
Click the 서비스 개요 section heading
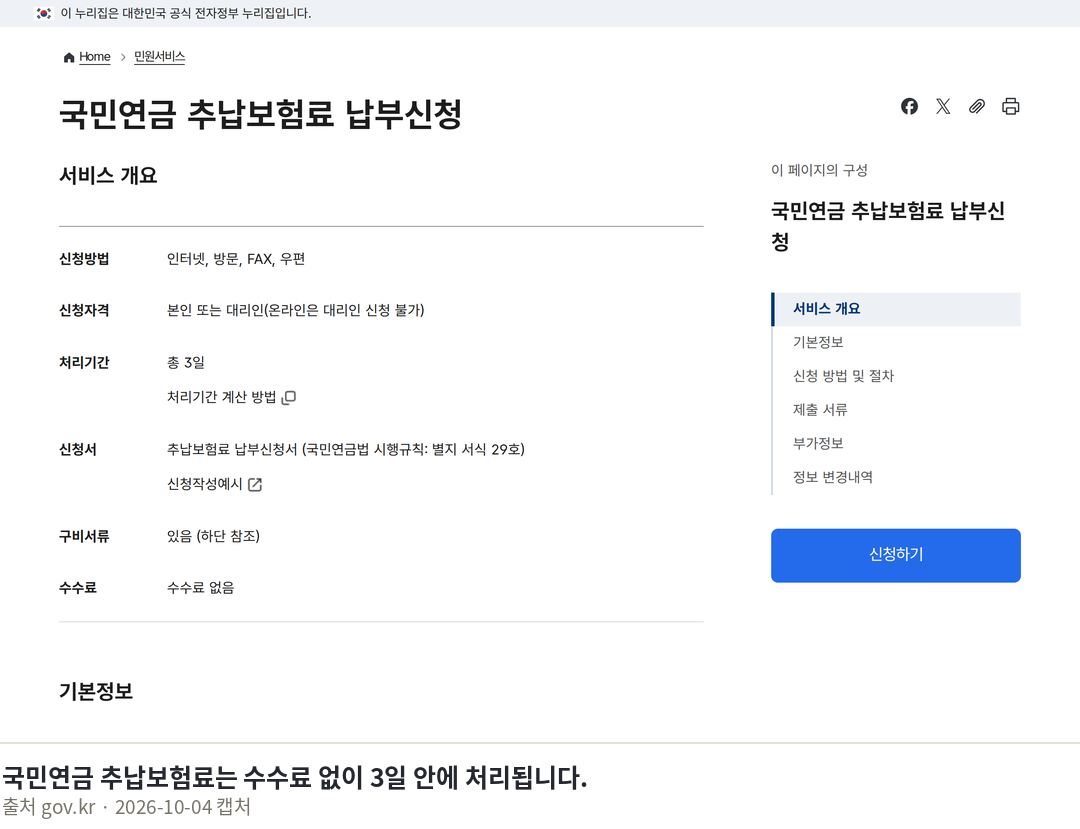pos(108,176)
